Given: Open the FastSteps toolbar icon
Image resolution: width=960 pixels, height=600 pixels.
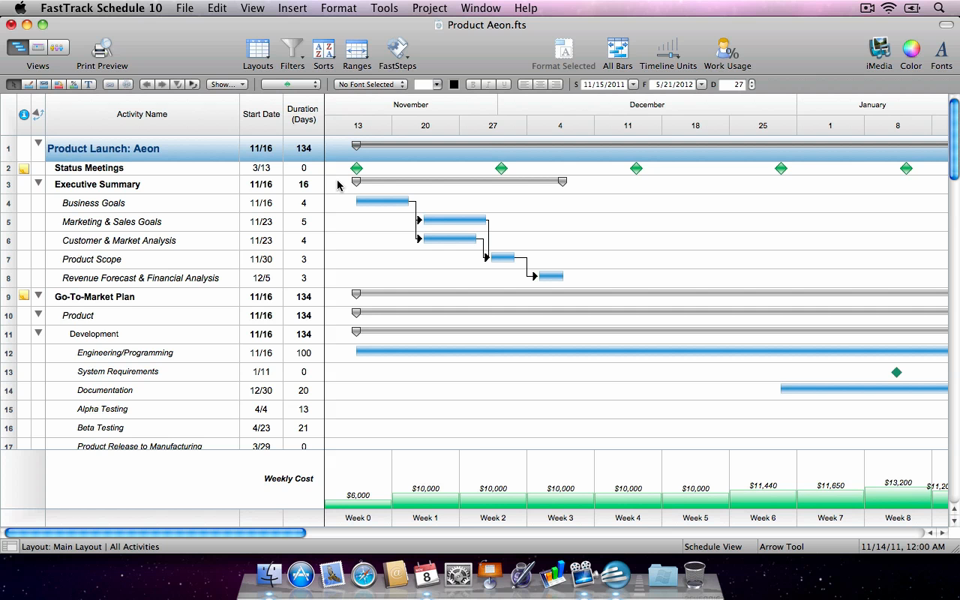Looking at the screenshot, I should pyautogui.click(x=397, y=49).
